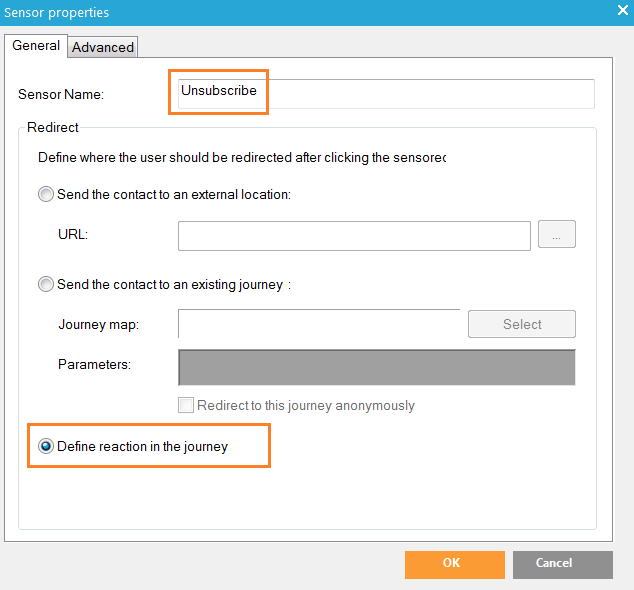634x590 pixels.
Task: Open the Advanced tab
Action: 103,47
